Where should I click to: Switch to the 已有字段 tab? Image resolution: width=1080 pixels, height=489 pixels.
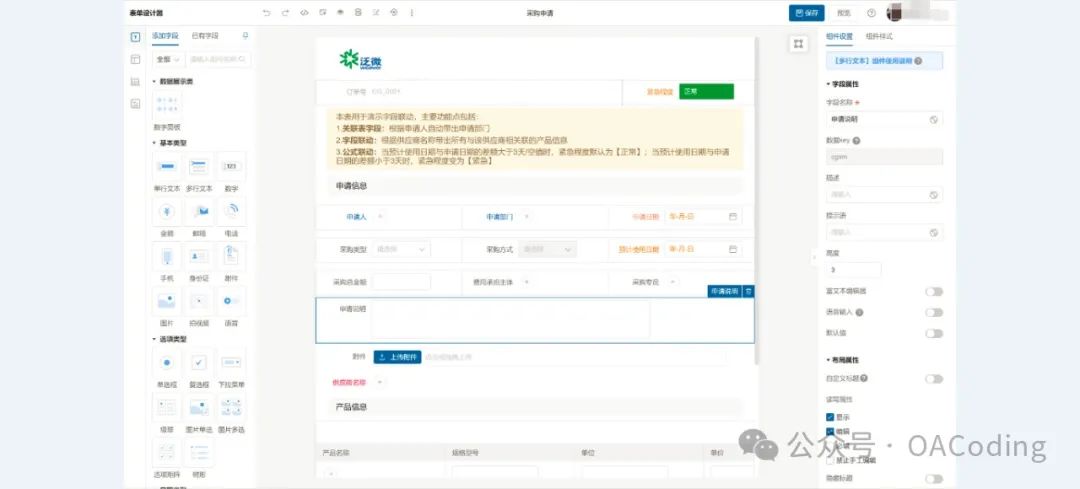pos(204,36)
